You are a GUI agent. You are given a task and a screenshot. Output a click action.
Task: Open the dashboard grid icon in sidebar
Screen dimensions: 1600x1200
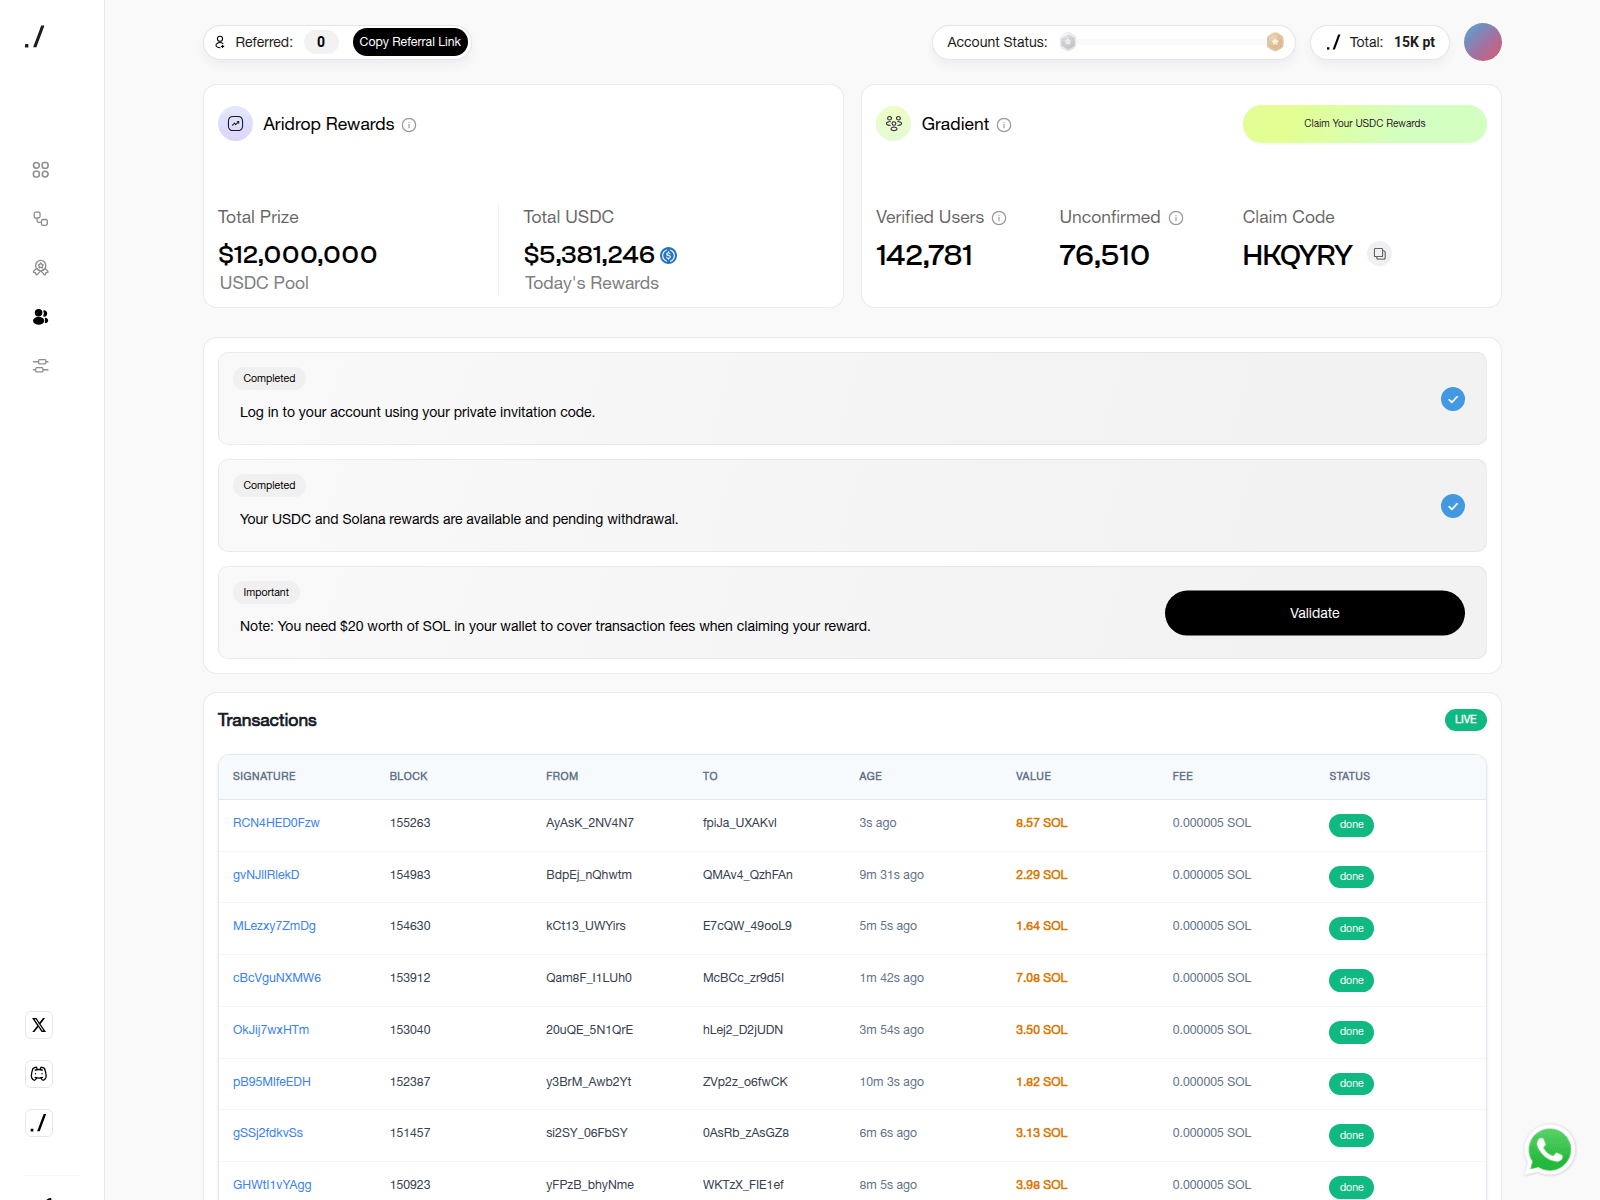40,170
